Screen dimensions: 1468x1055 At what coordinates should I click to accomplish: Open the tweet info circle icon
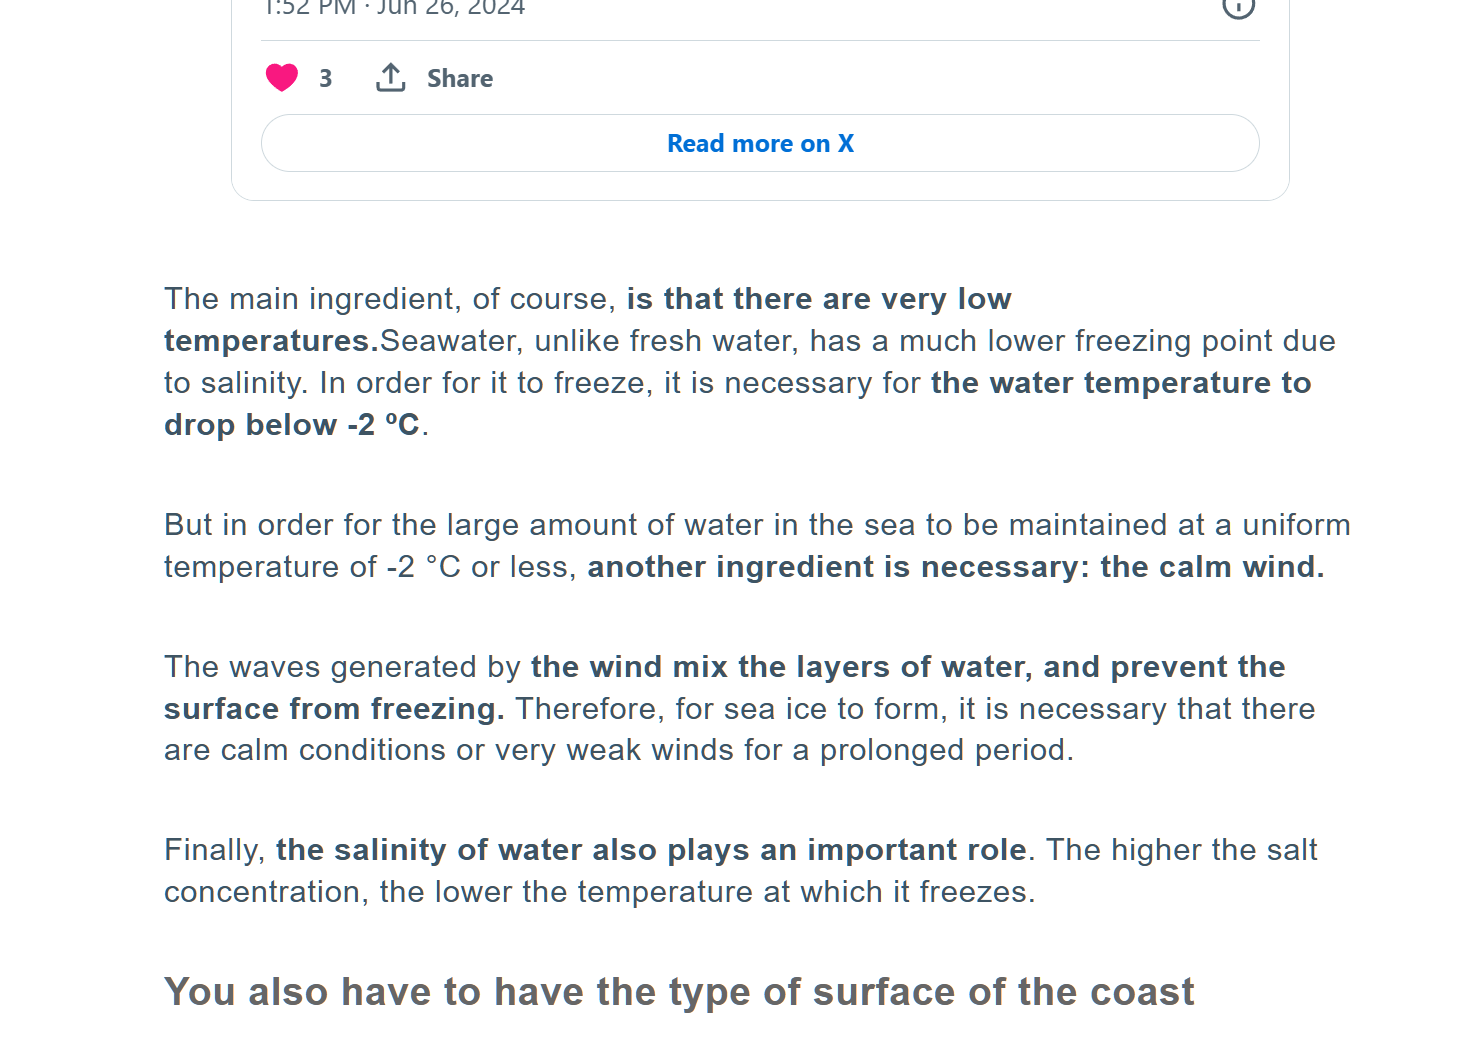1238,7
